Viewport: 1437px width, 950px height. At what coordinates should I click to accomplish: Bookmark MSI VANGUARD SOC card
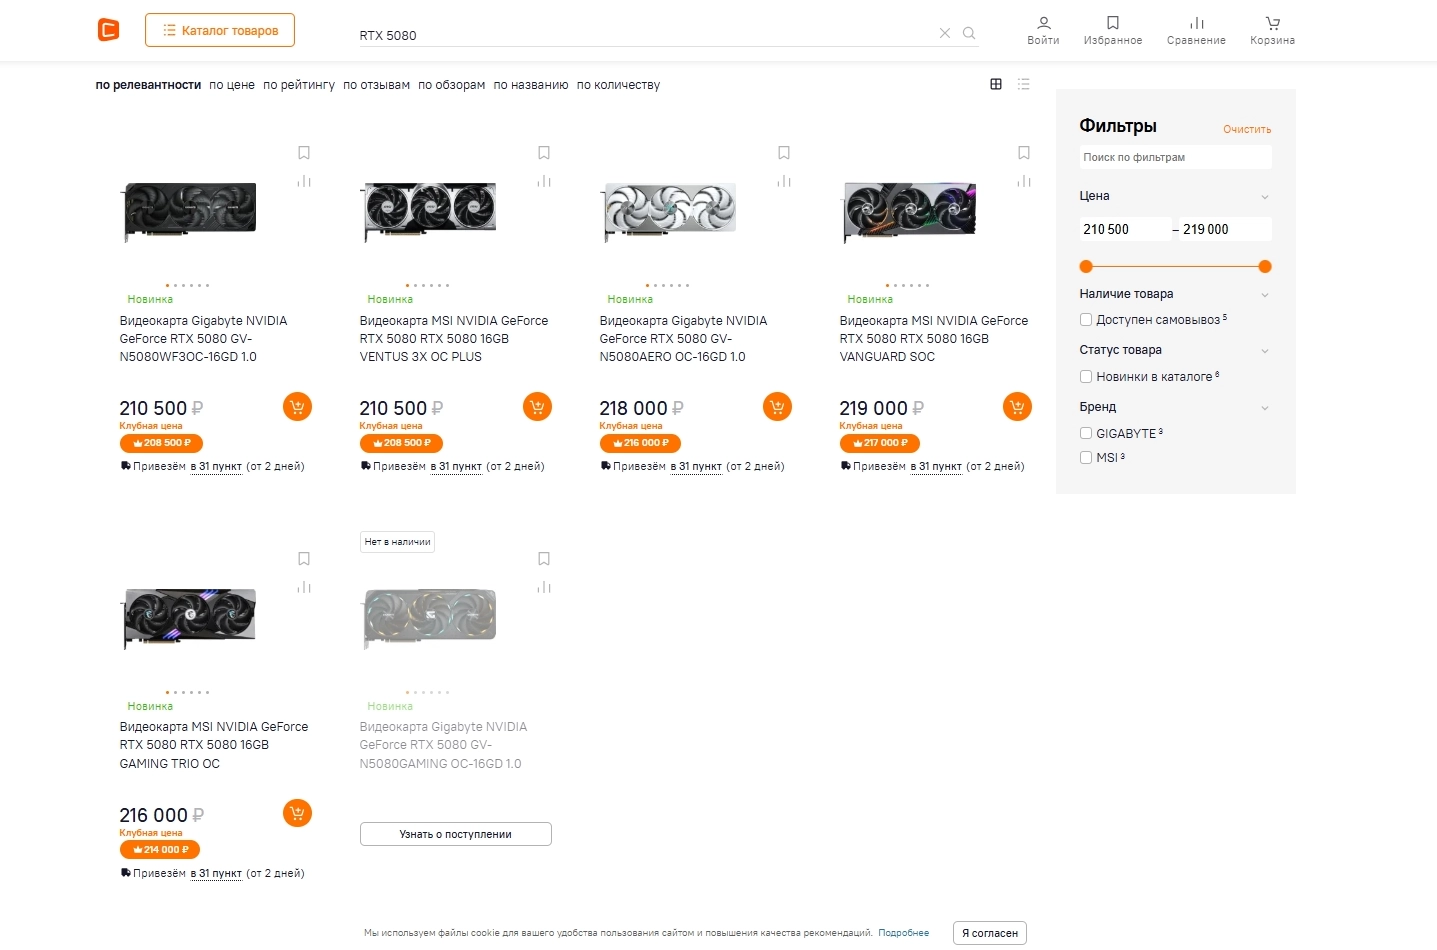1024,153
